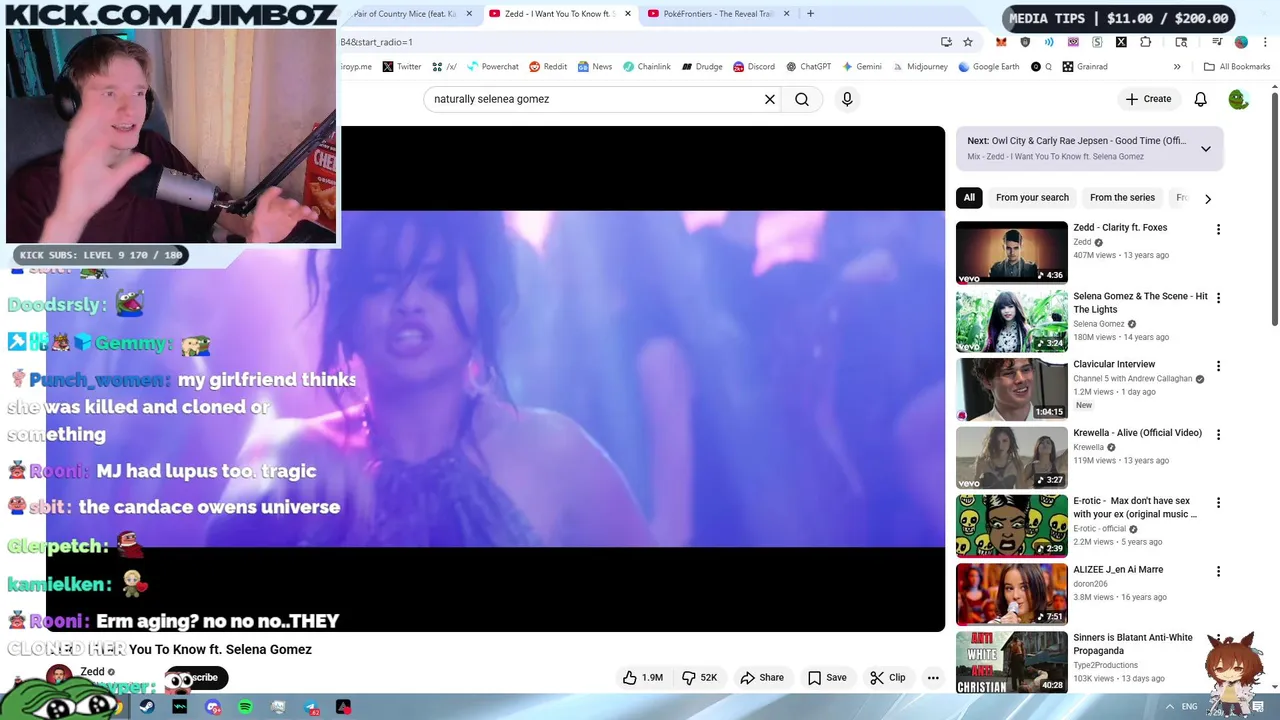
Task: Open Krewella - Alive video title
Action: 1137,433
